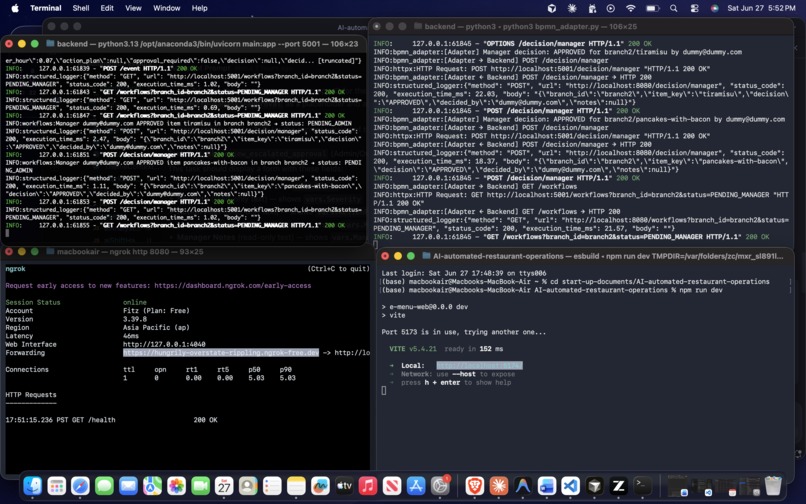
Task: Launch FaceTime from the Dock
Action: tap(200, 485)
